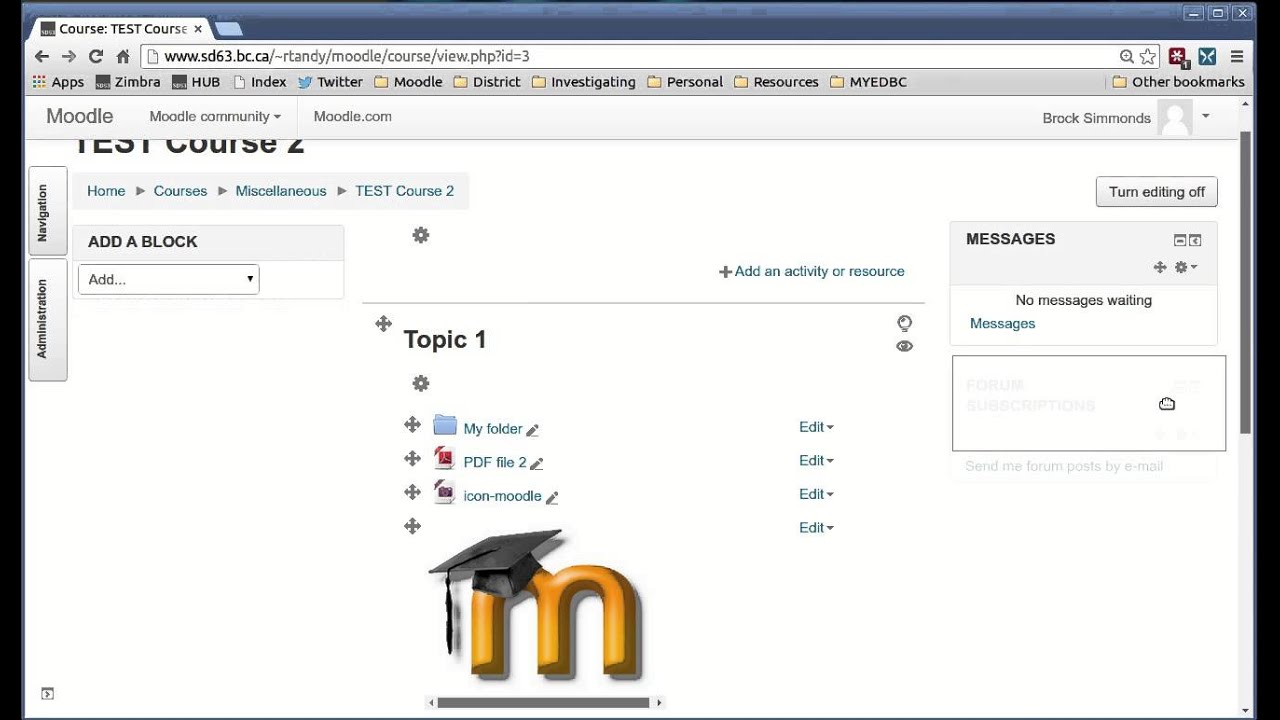Screen dimensions: 1280x720
Task: Click the large Moodle logo image
Action: [537, 606]
